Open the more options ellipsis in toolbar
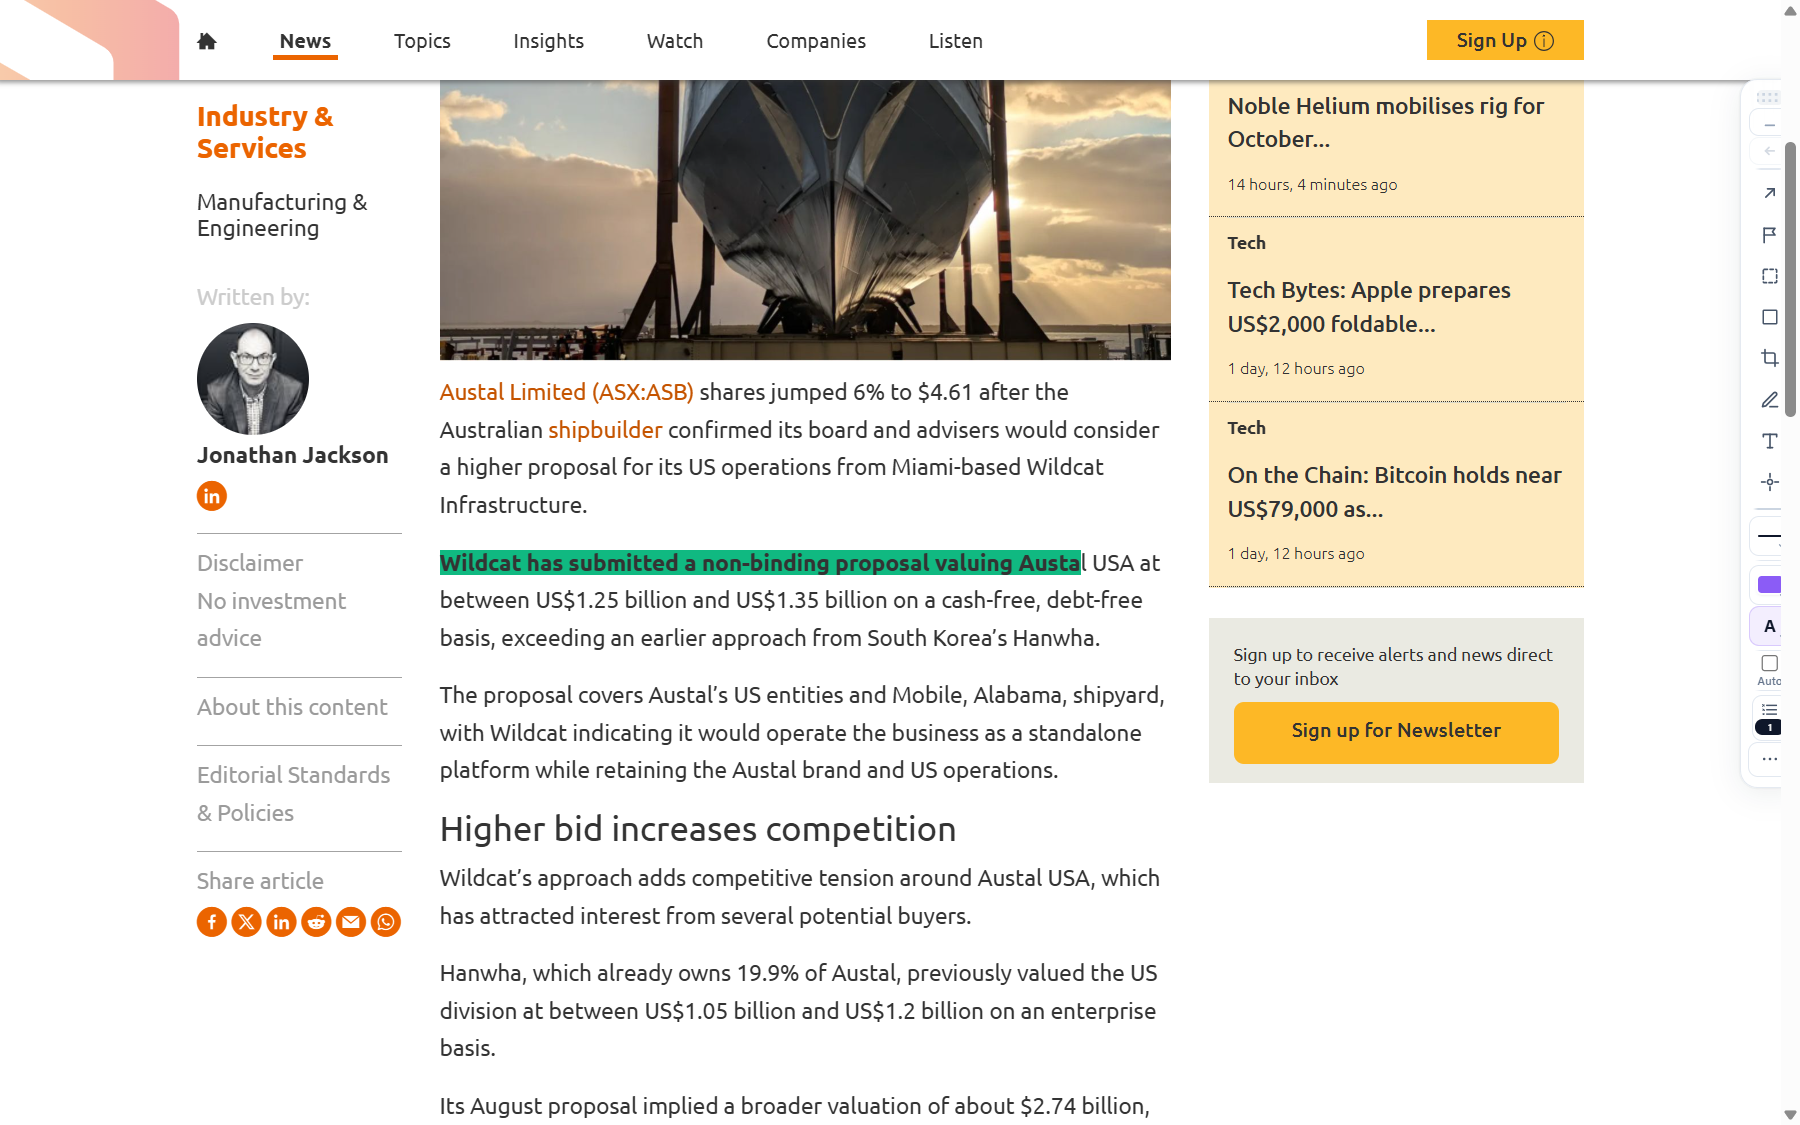The image size is (1800, 1125). (x=1769, y=759)
